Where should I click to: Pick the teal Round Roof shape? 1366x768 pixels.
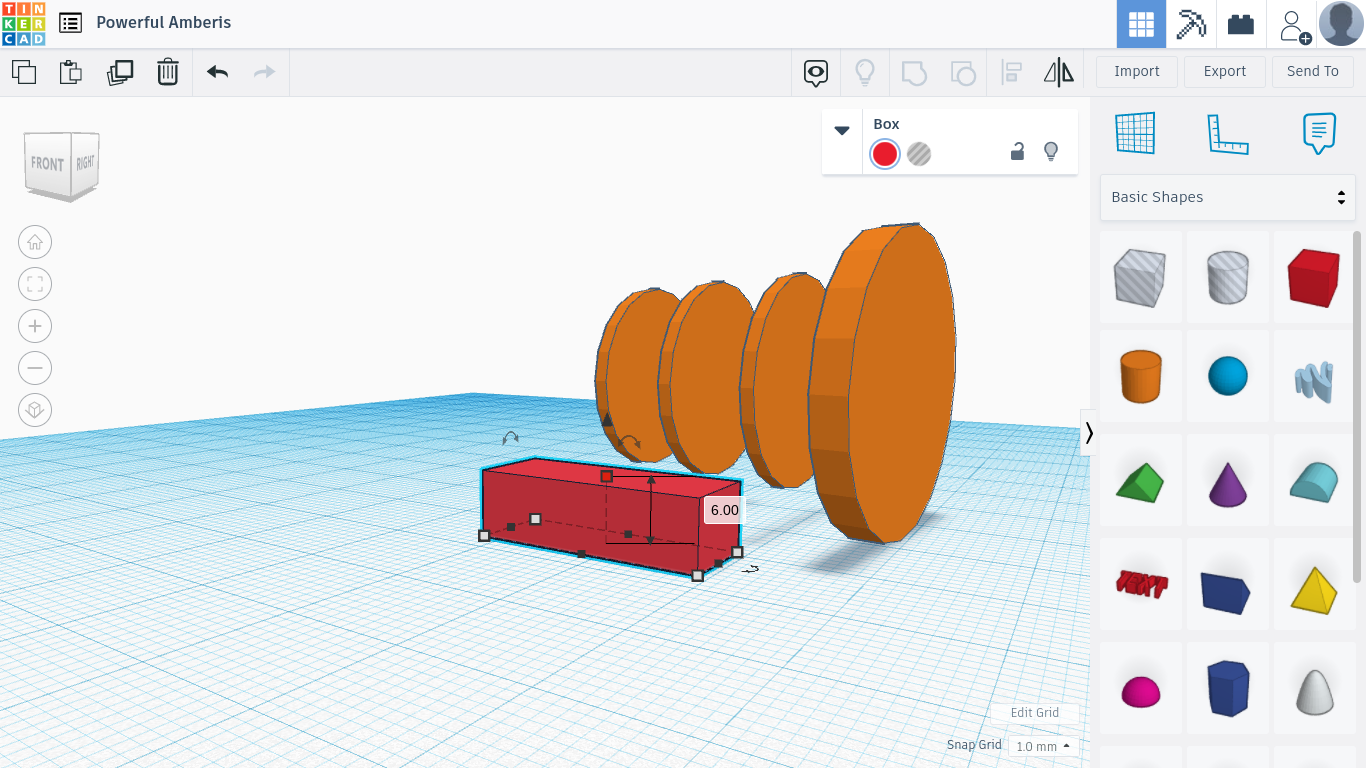[x=1314, y=482]
